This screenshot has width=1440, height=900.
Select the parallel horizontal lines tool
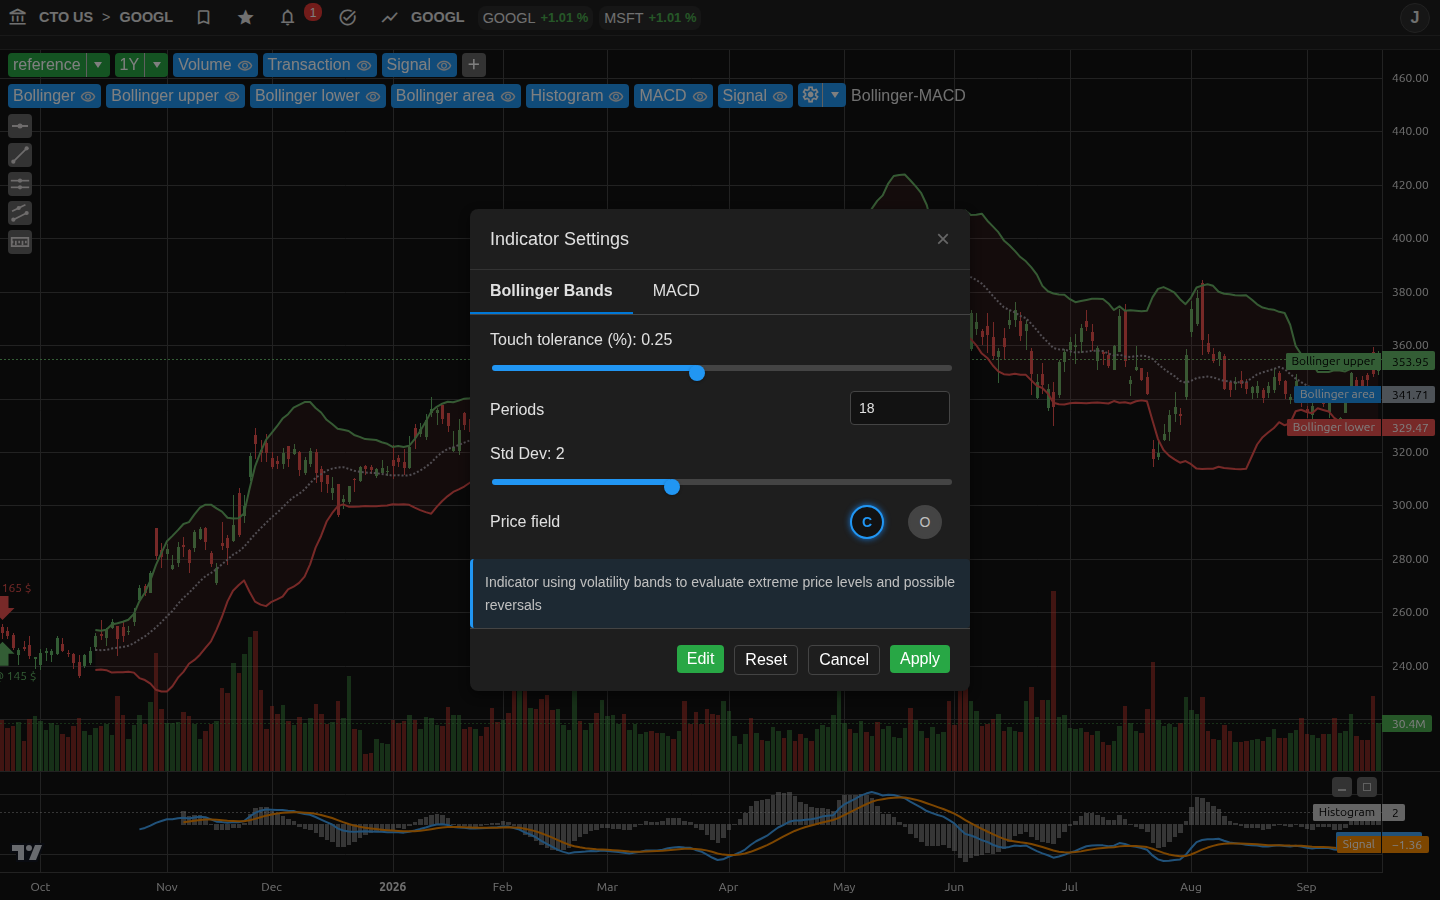(20, 184)
